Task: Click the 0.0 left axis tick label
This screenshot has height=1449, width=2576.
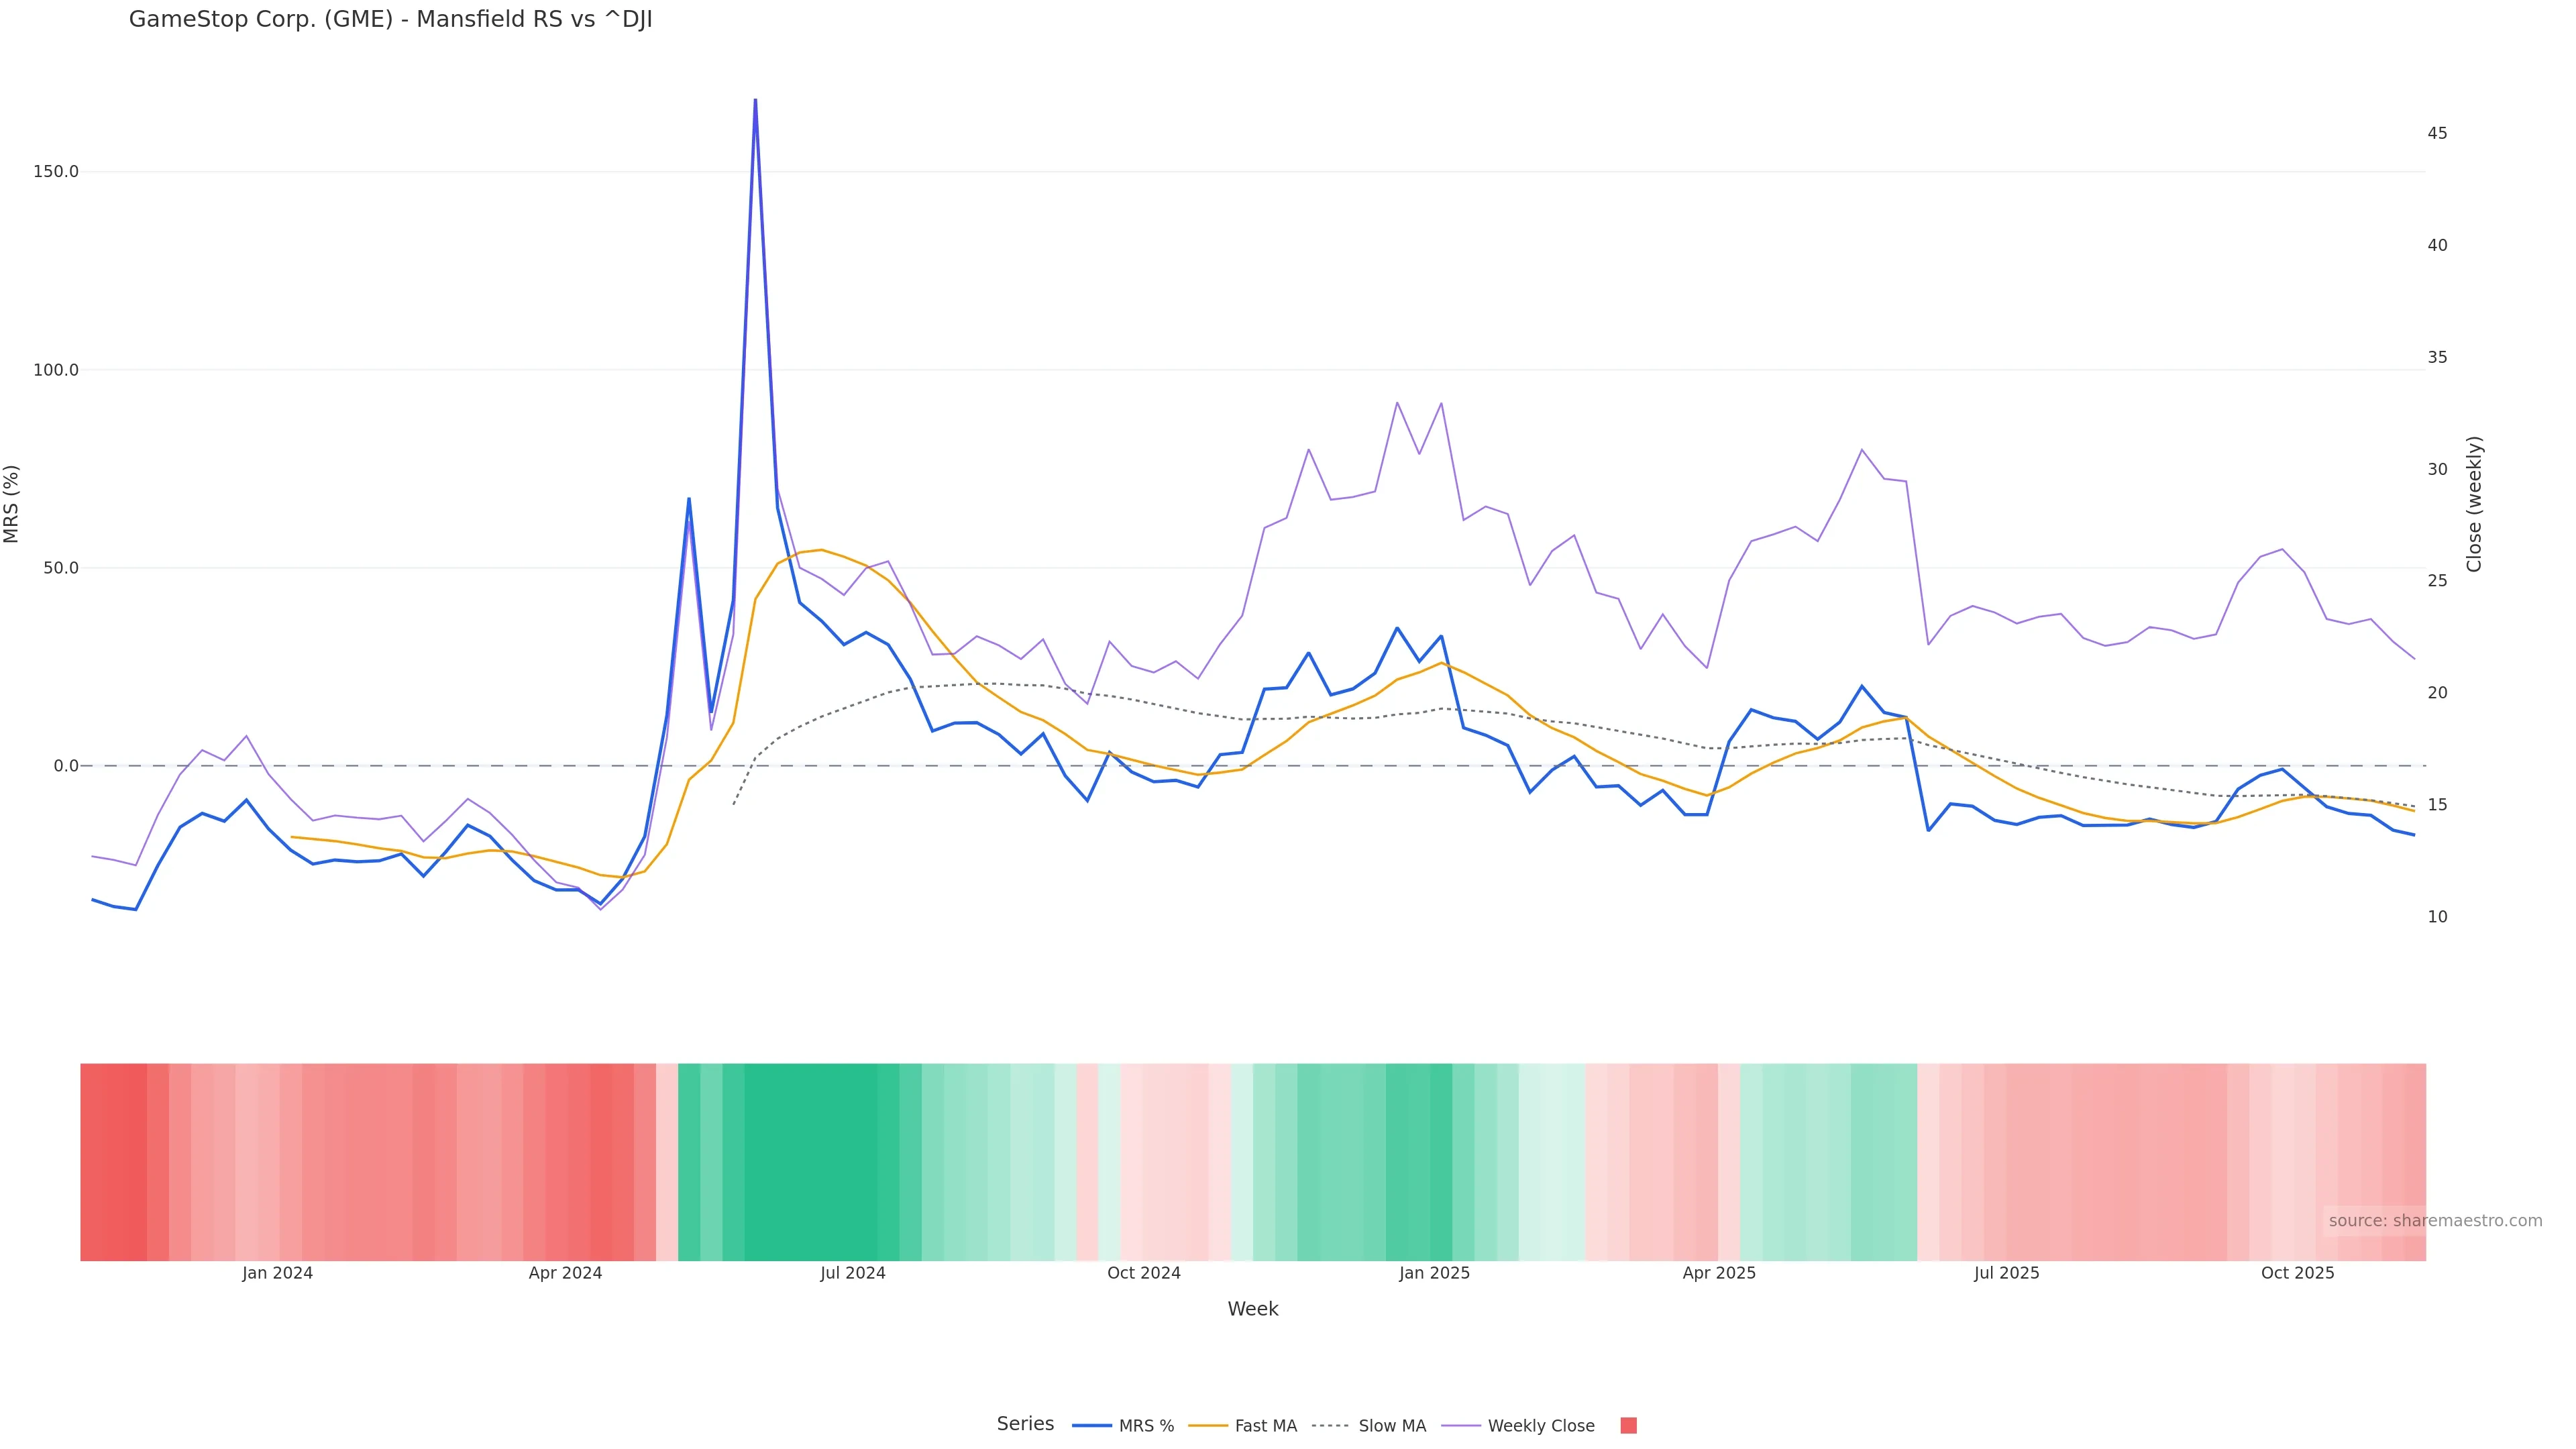Action: (x=66, y=766)
